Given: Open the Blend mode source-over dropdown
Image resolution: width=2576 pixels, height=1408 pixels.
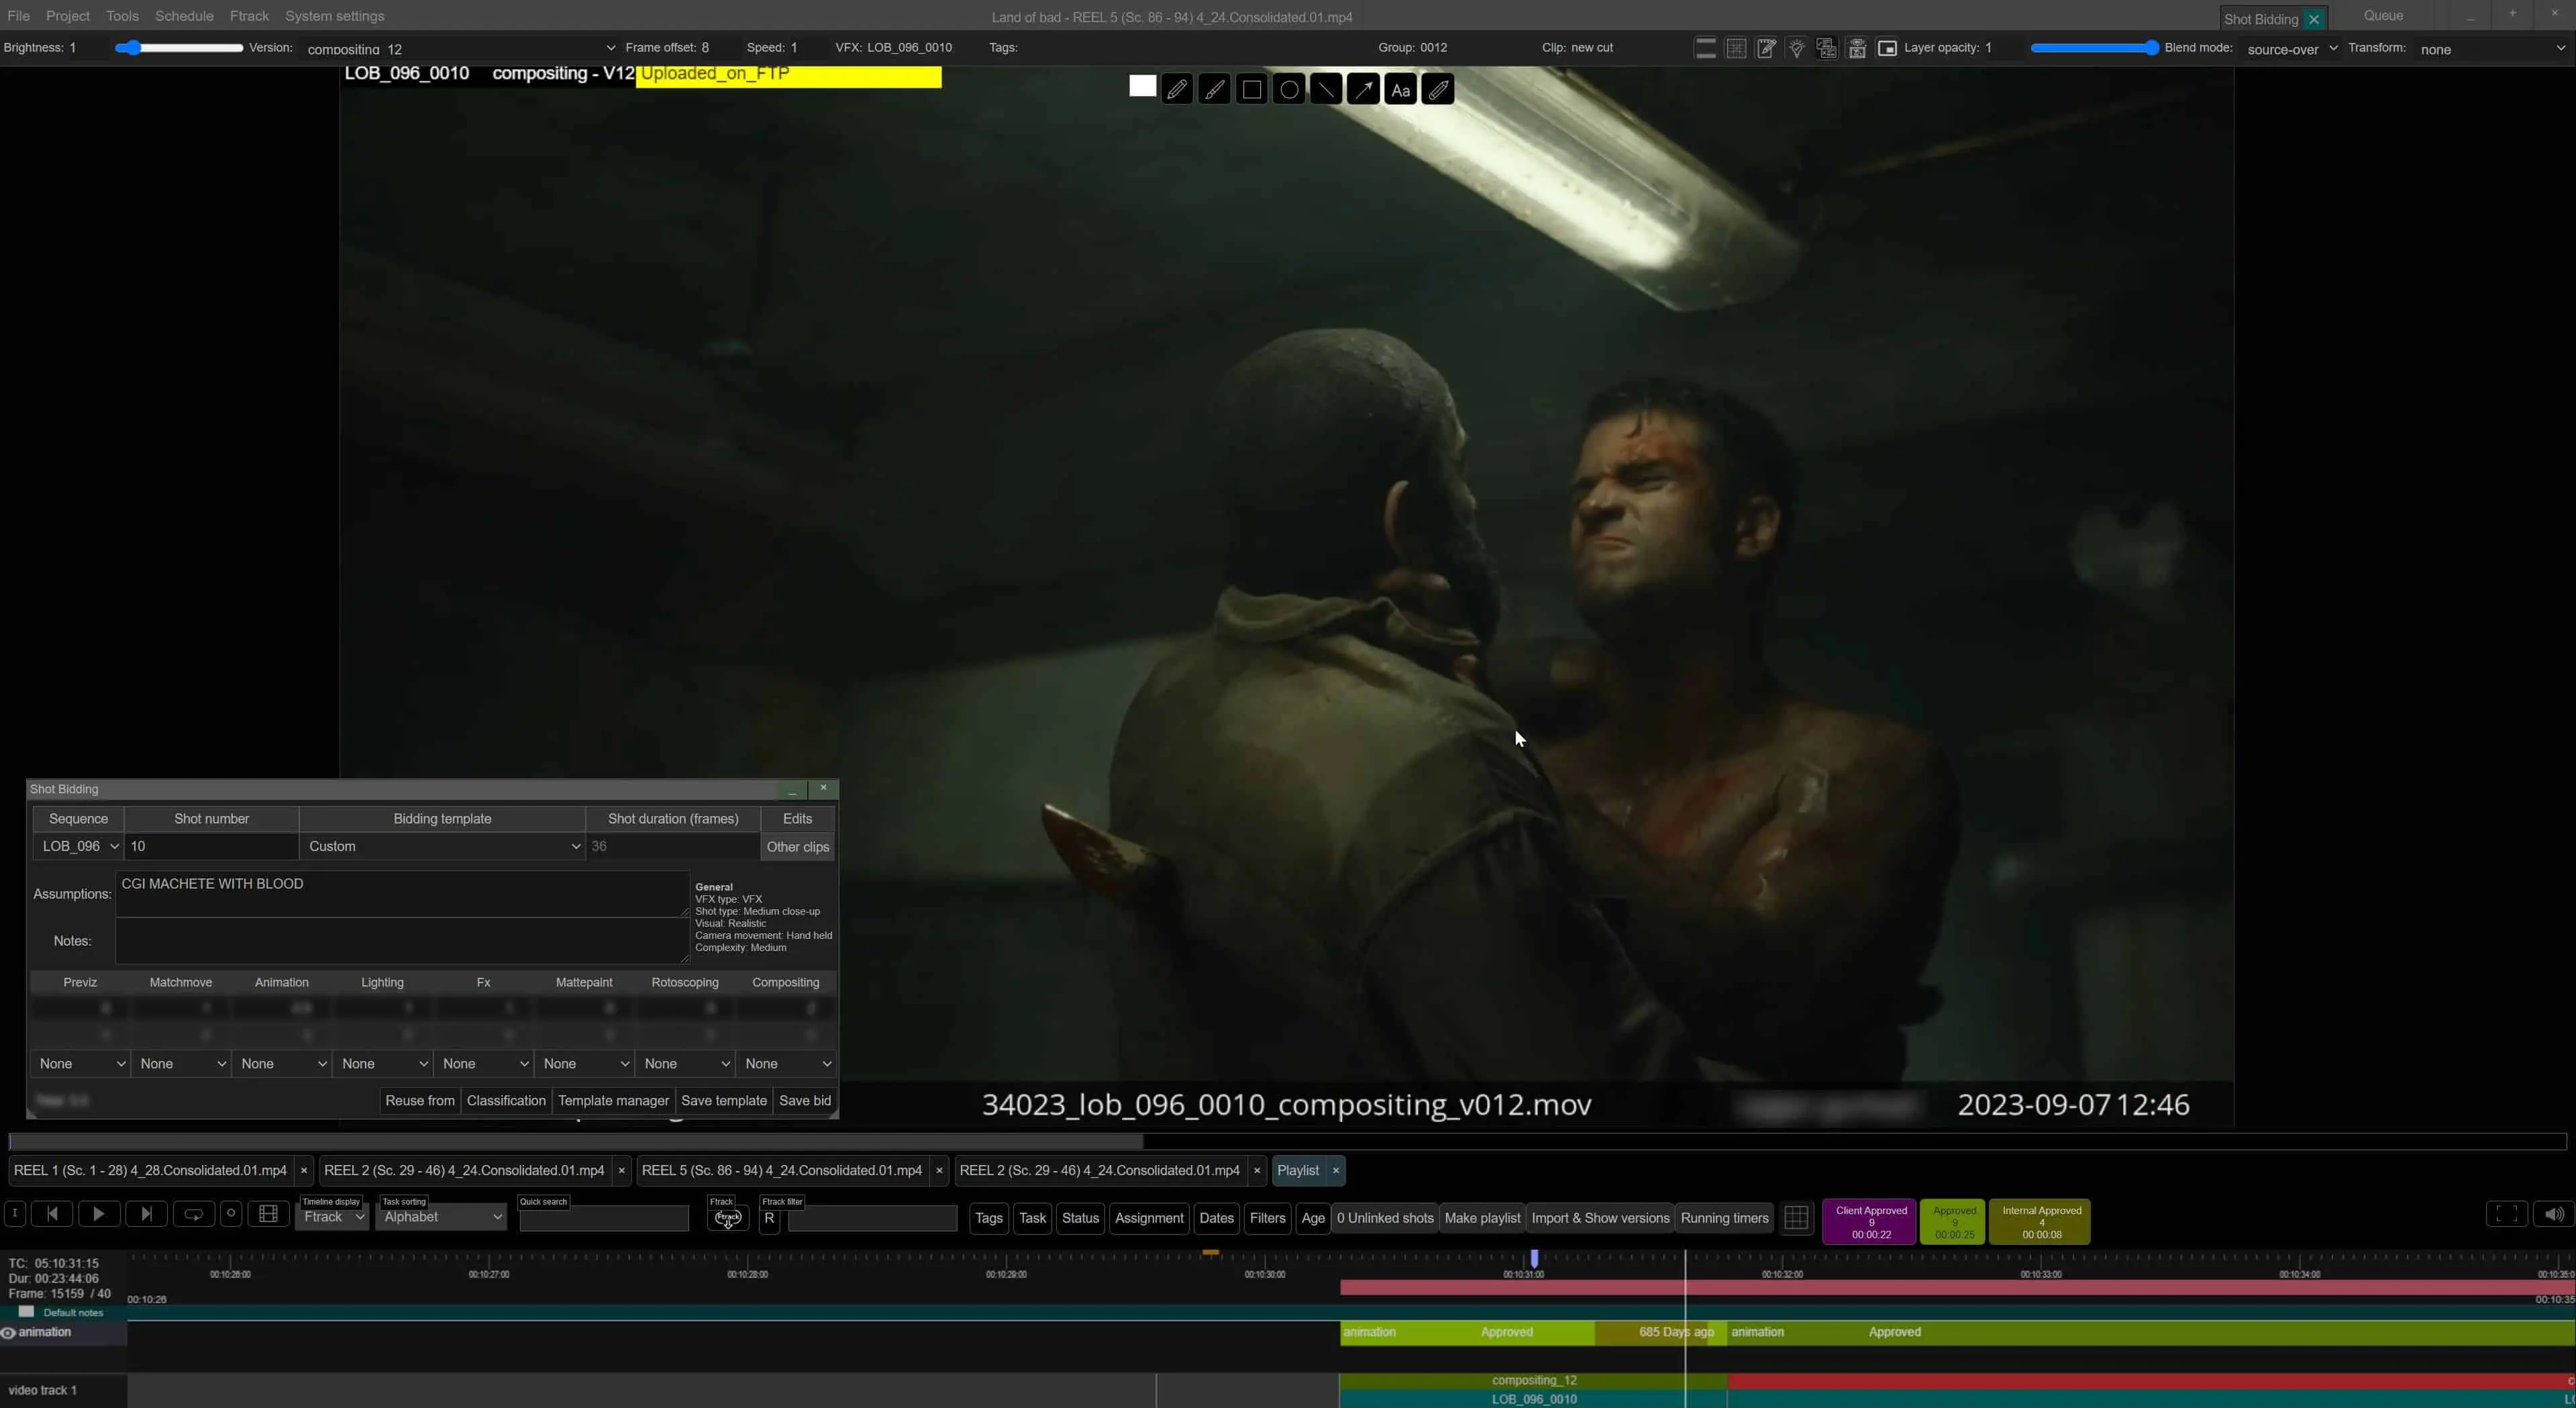Looking at the screenshot, I should 2290,48.
